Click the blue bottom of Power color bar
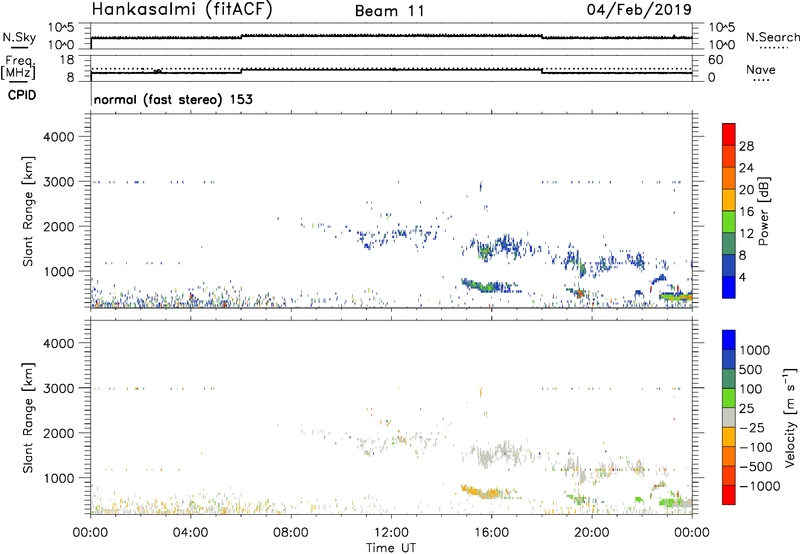Screen dimensions: 800x554 point(729,287)
